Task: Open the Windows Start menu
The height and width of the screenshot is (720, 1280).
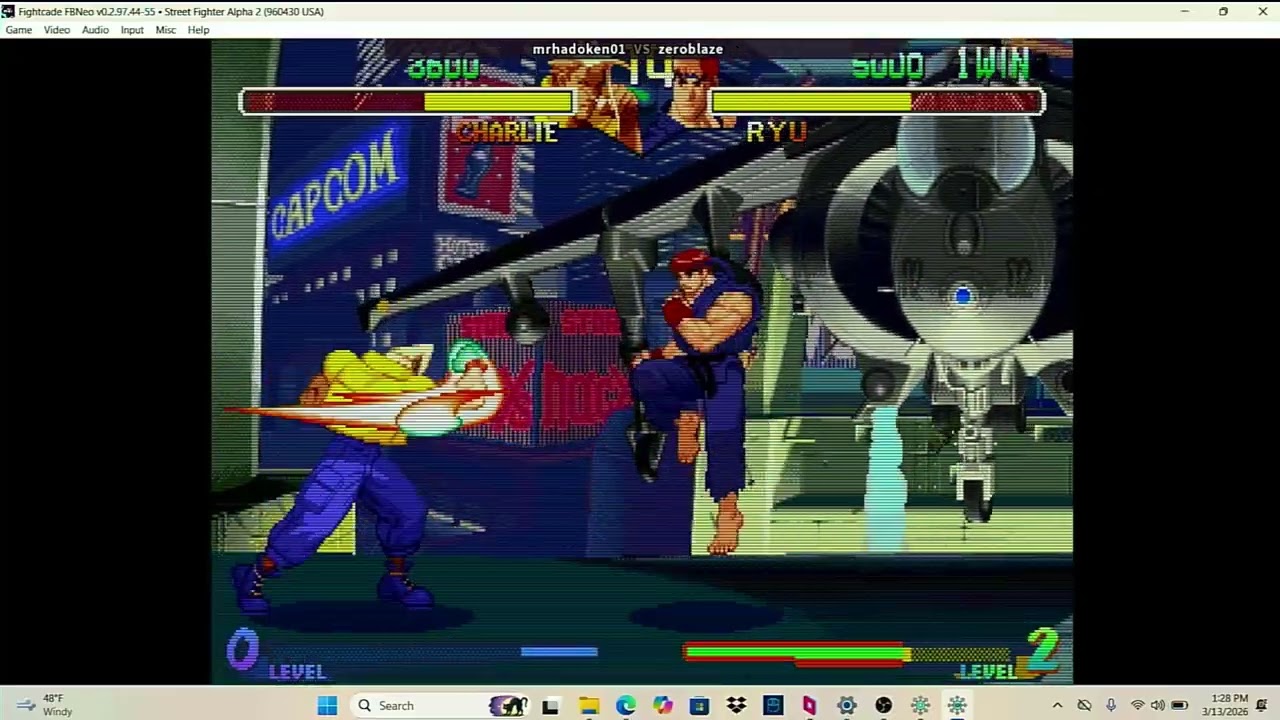Action: pyautogui.click(x=327, y=706)
